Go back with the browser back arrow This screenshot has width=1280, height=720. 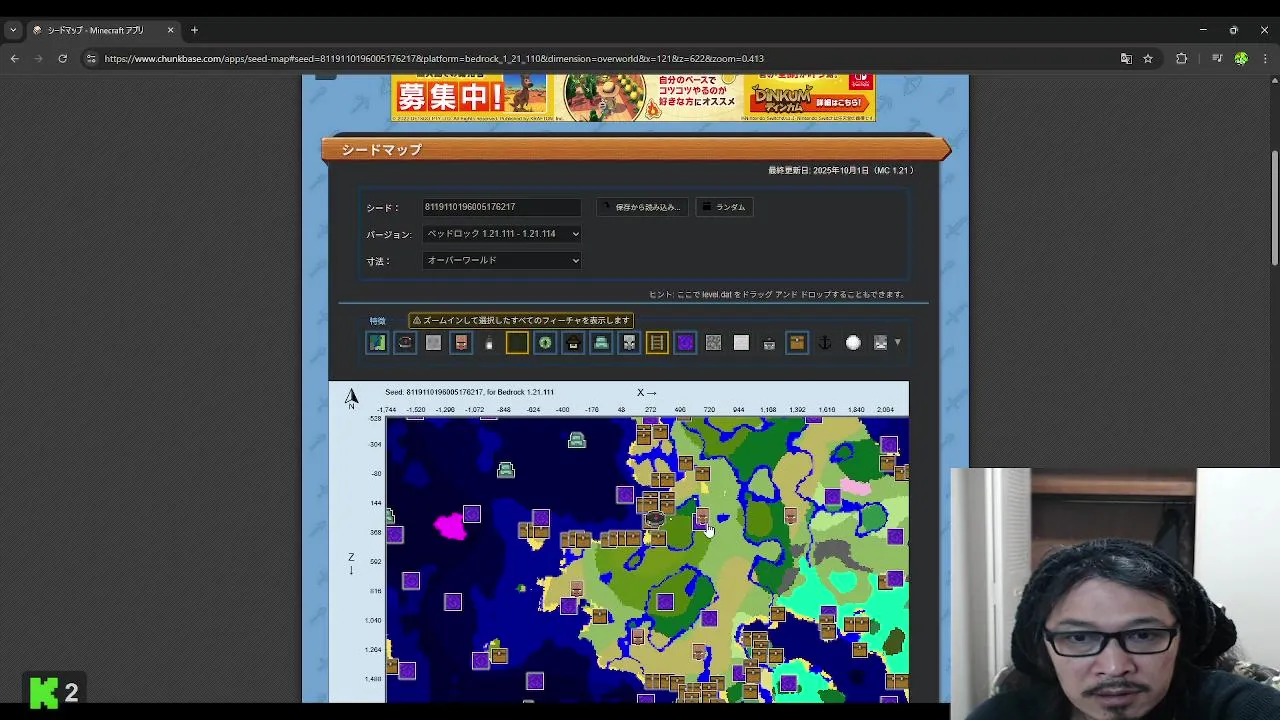15,59
